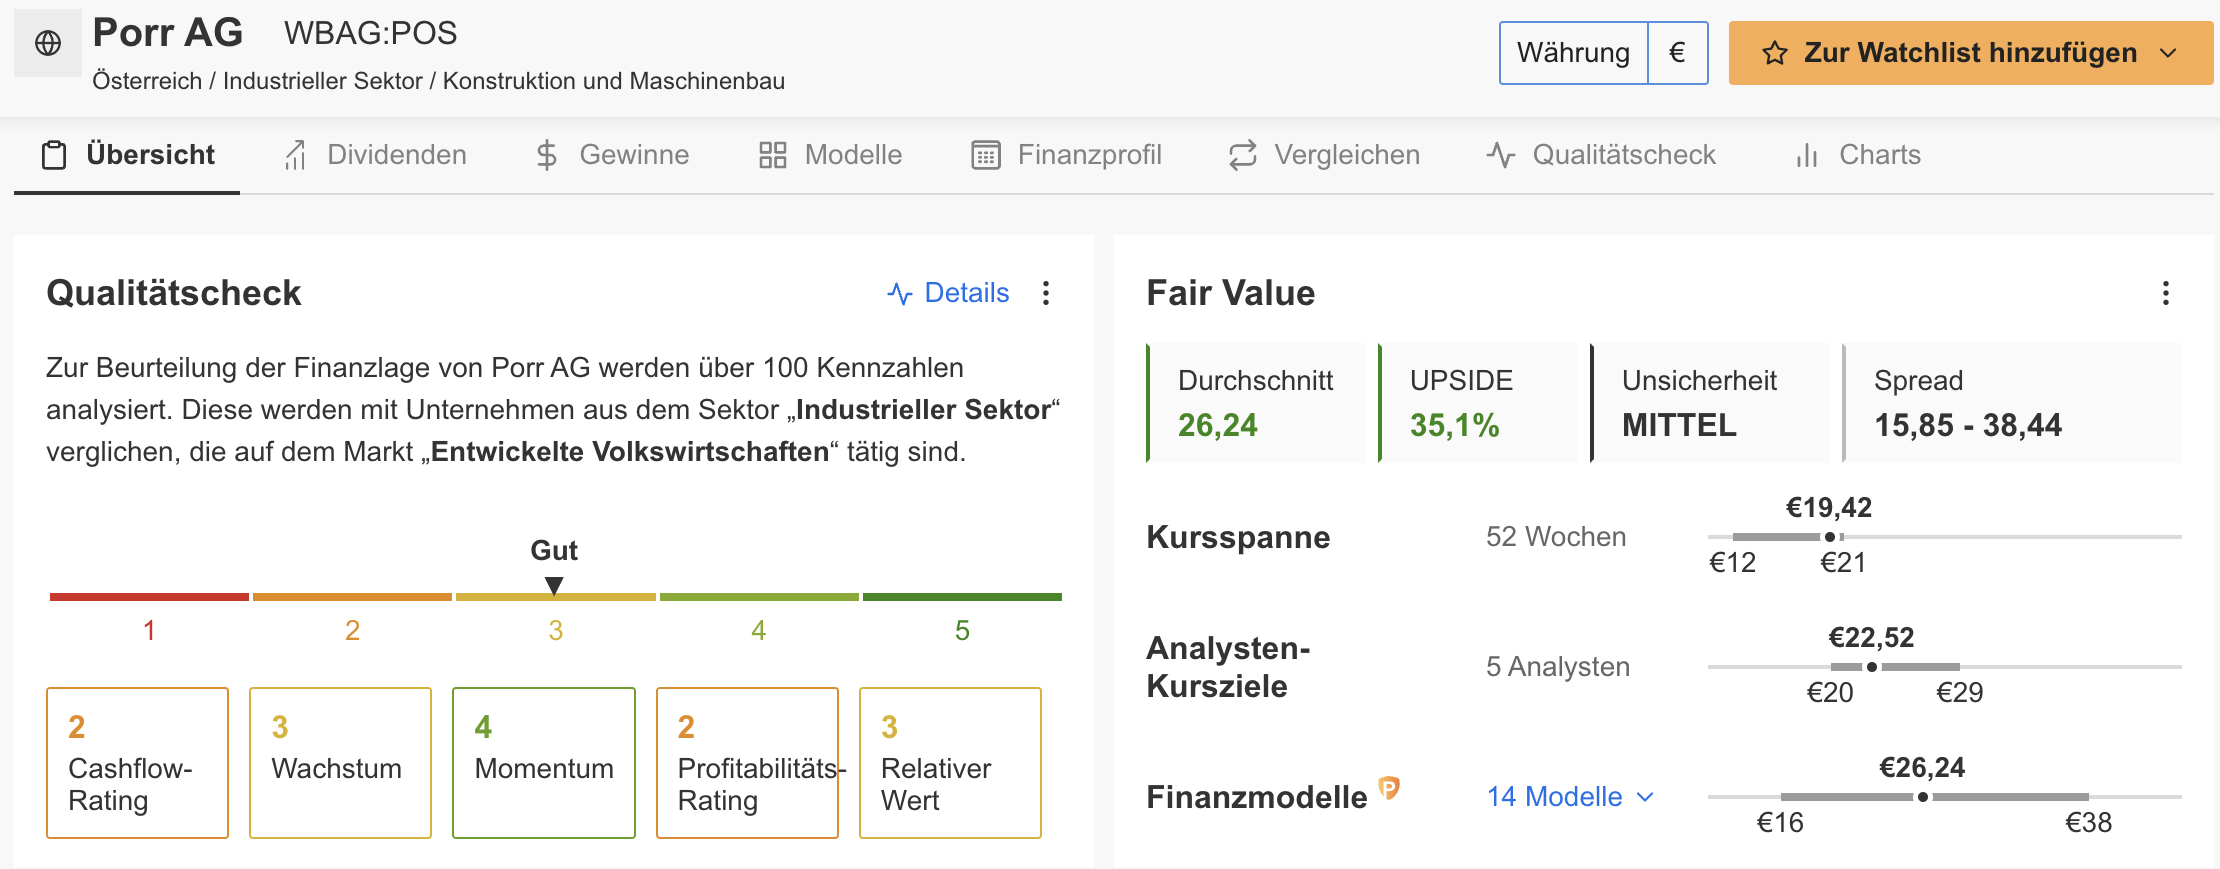2220x869 pixels.
Task: Click the Durchschnitt 26,24 tile
Action: tap(1256, 403)
